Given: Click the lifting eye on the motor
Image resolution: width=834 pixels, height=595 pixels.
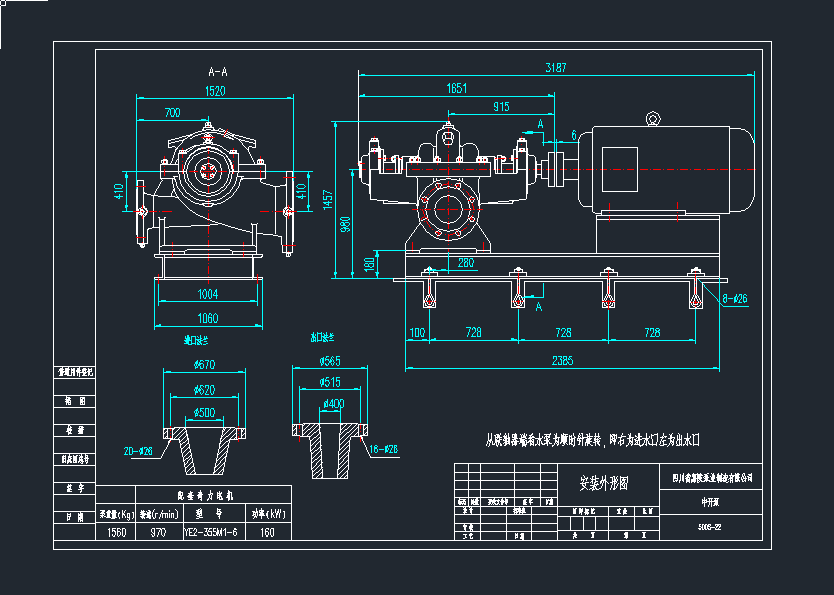Looking at the screenshot, I should pos(653,120).
